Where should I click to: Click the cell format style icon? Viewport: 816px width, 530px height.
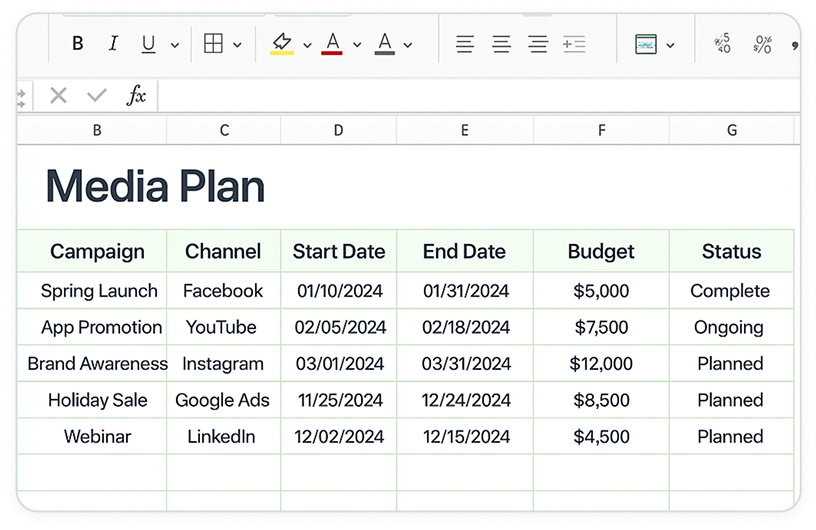tap(646, 44)
